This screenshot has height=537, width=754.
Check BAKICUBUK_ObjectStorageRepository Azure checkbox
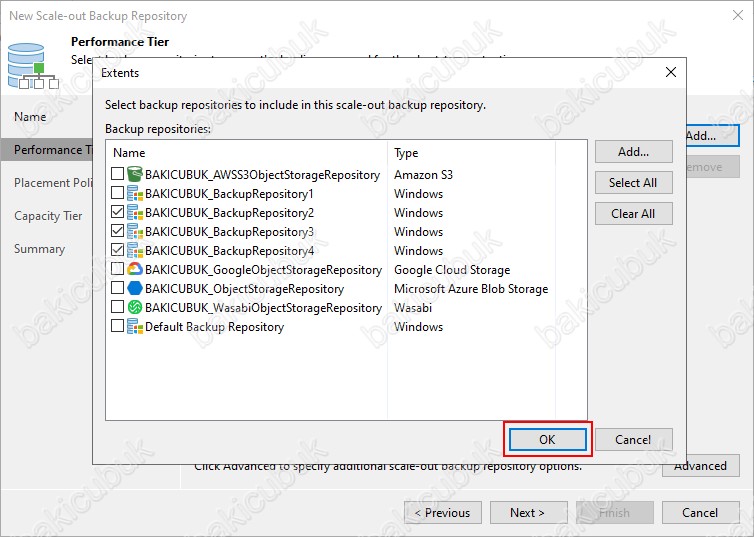[117, 287]
